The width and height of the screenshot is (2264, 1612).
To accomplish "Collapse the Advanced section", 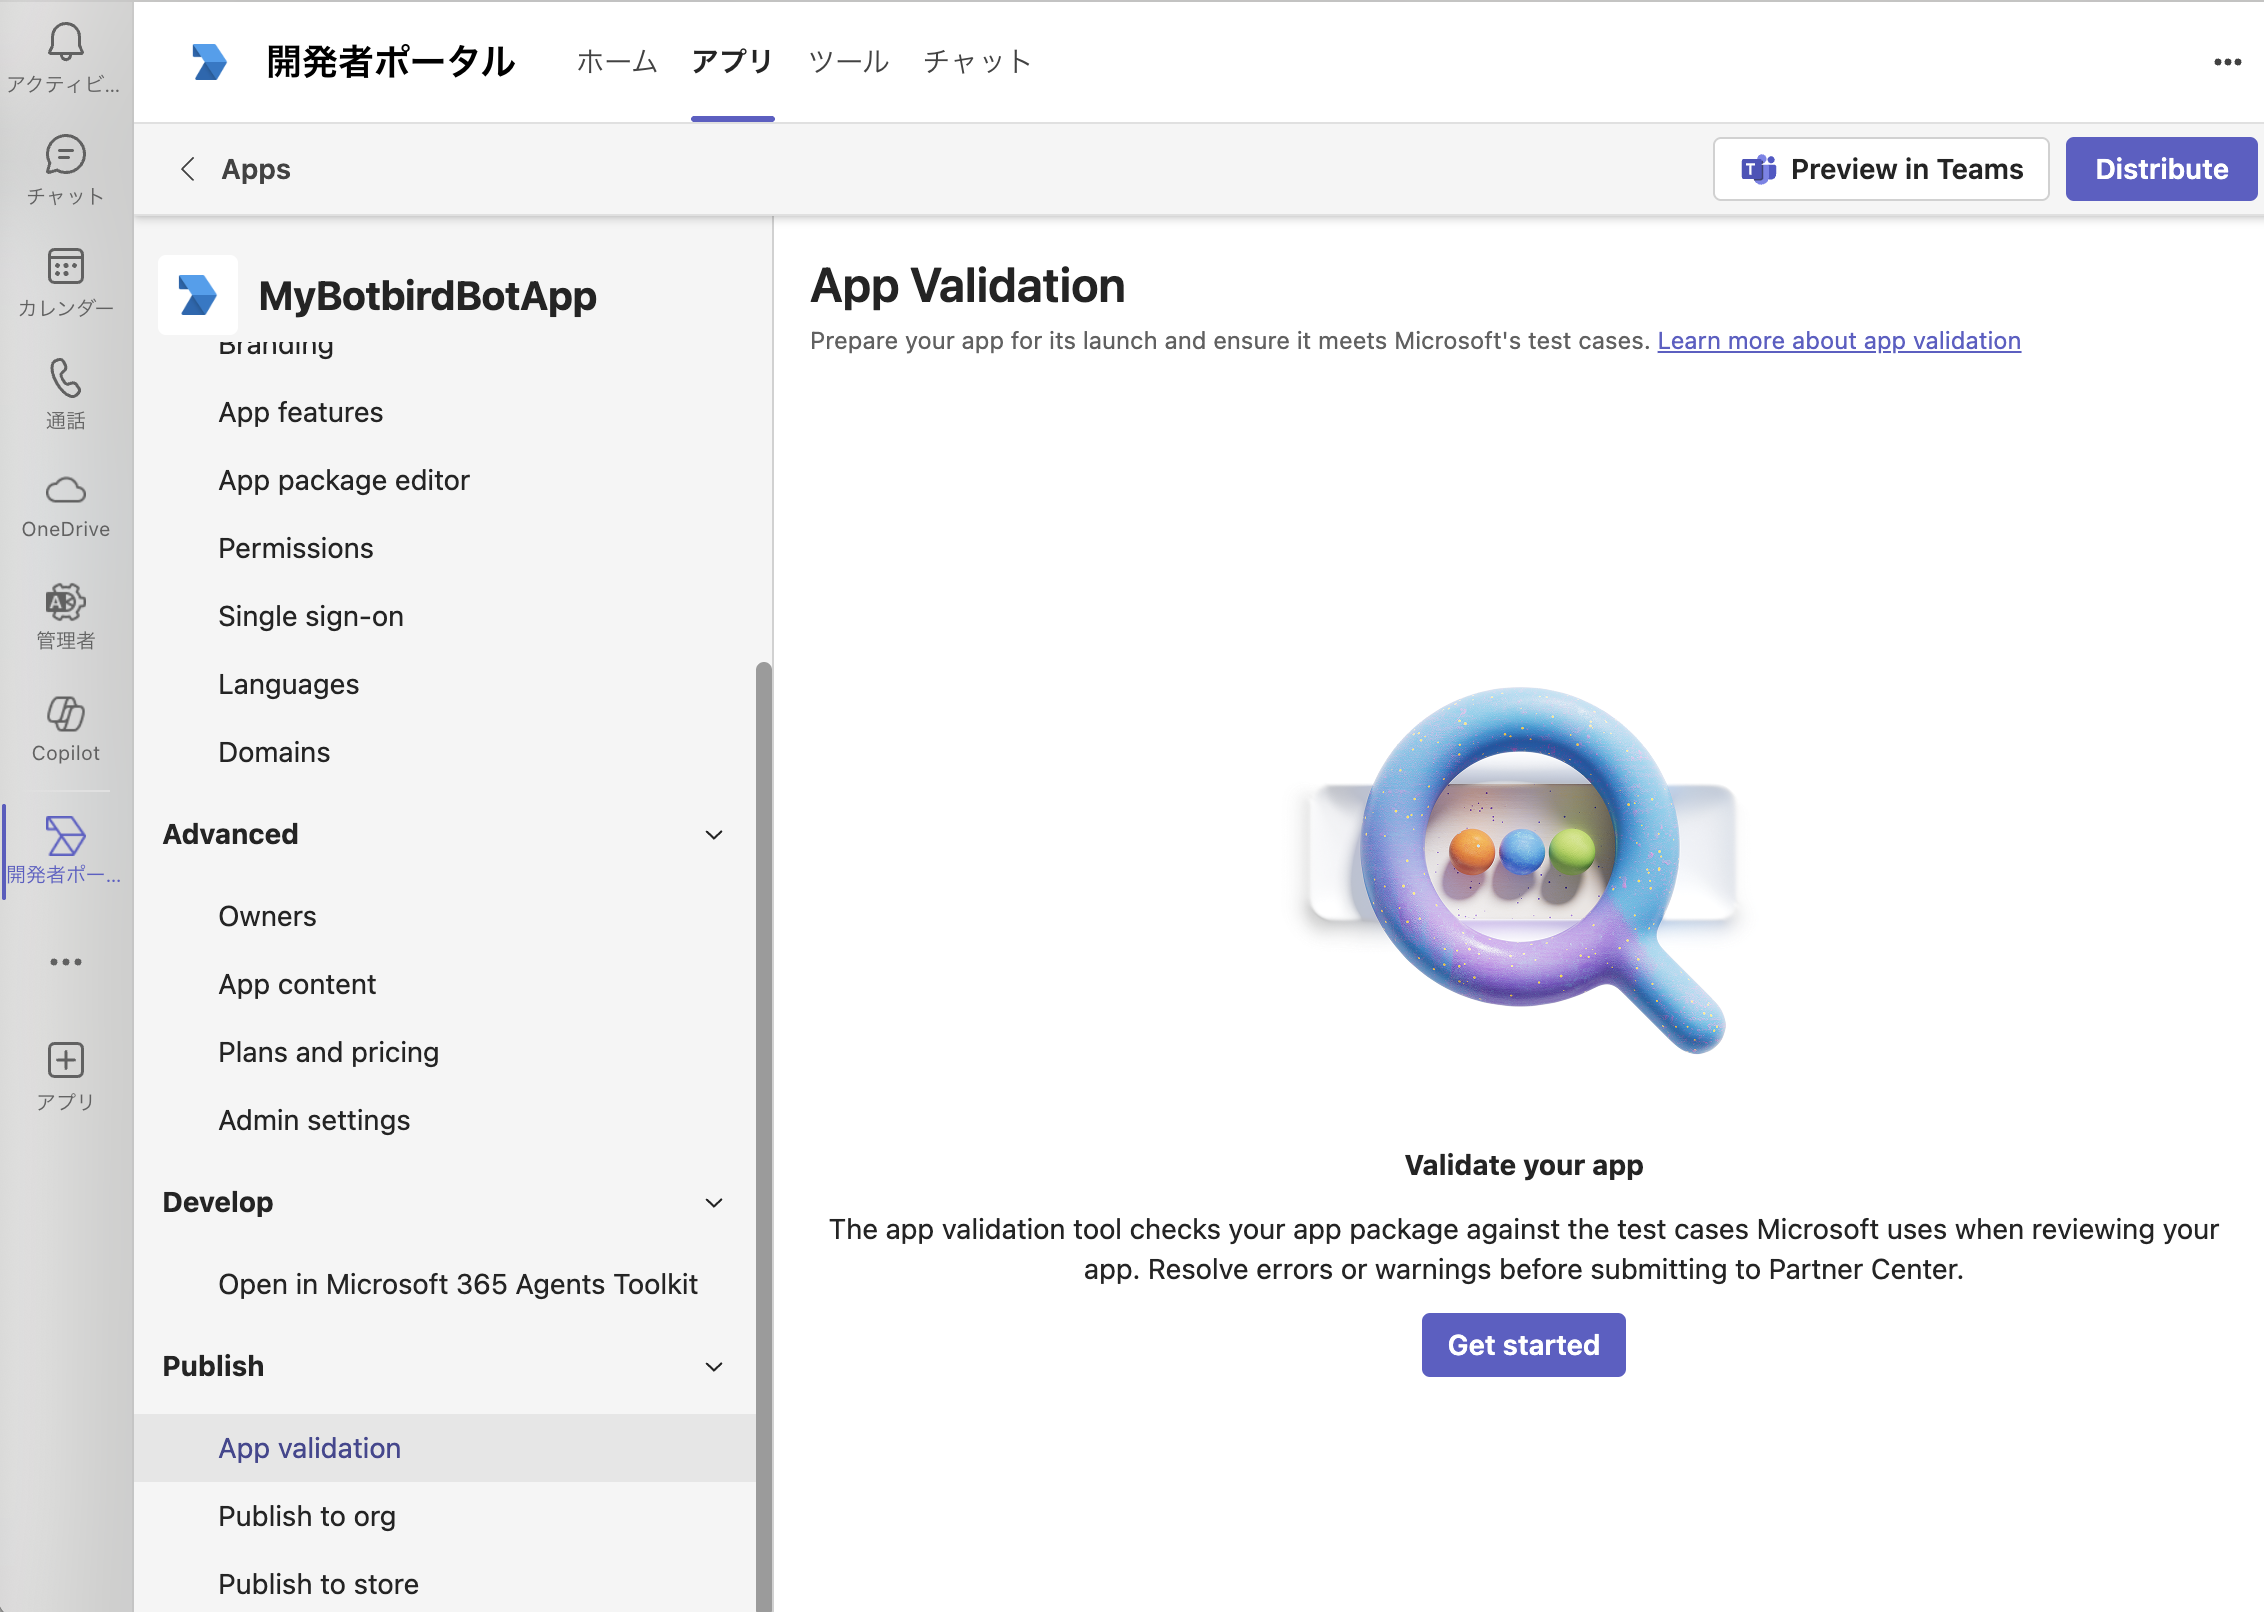I will tap(714, 834).
